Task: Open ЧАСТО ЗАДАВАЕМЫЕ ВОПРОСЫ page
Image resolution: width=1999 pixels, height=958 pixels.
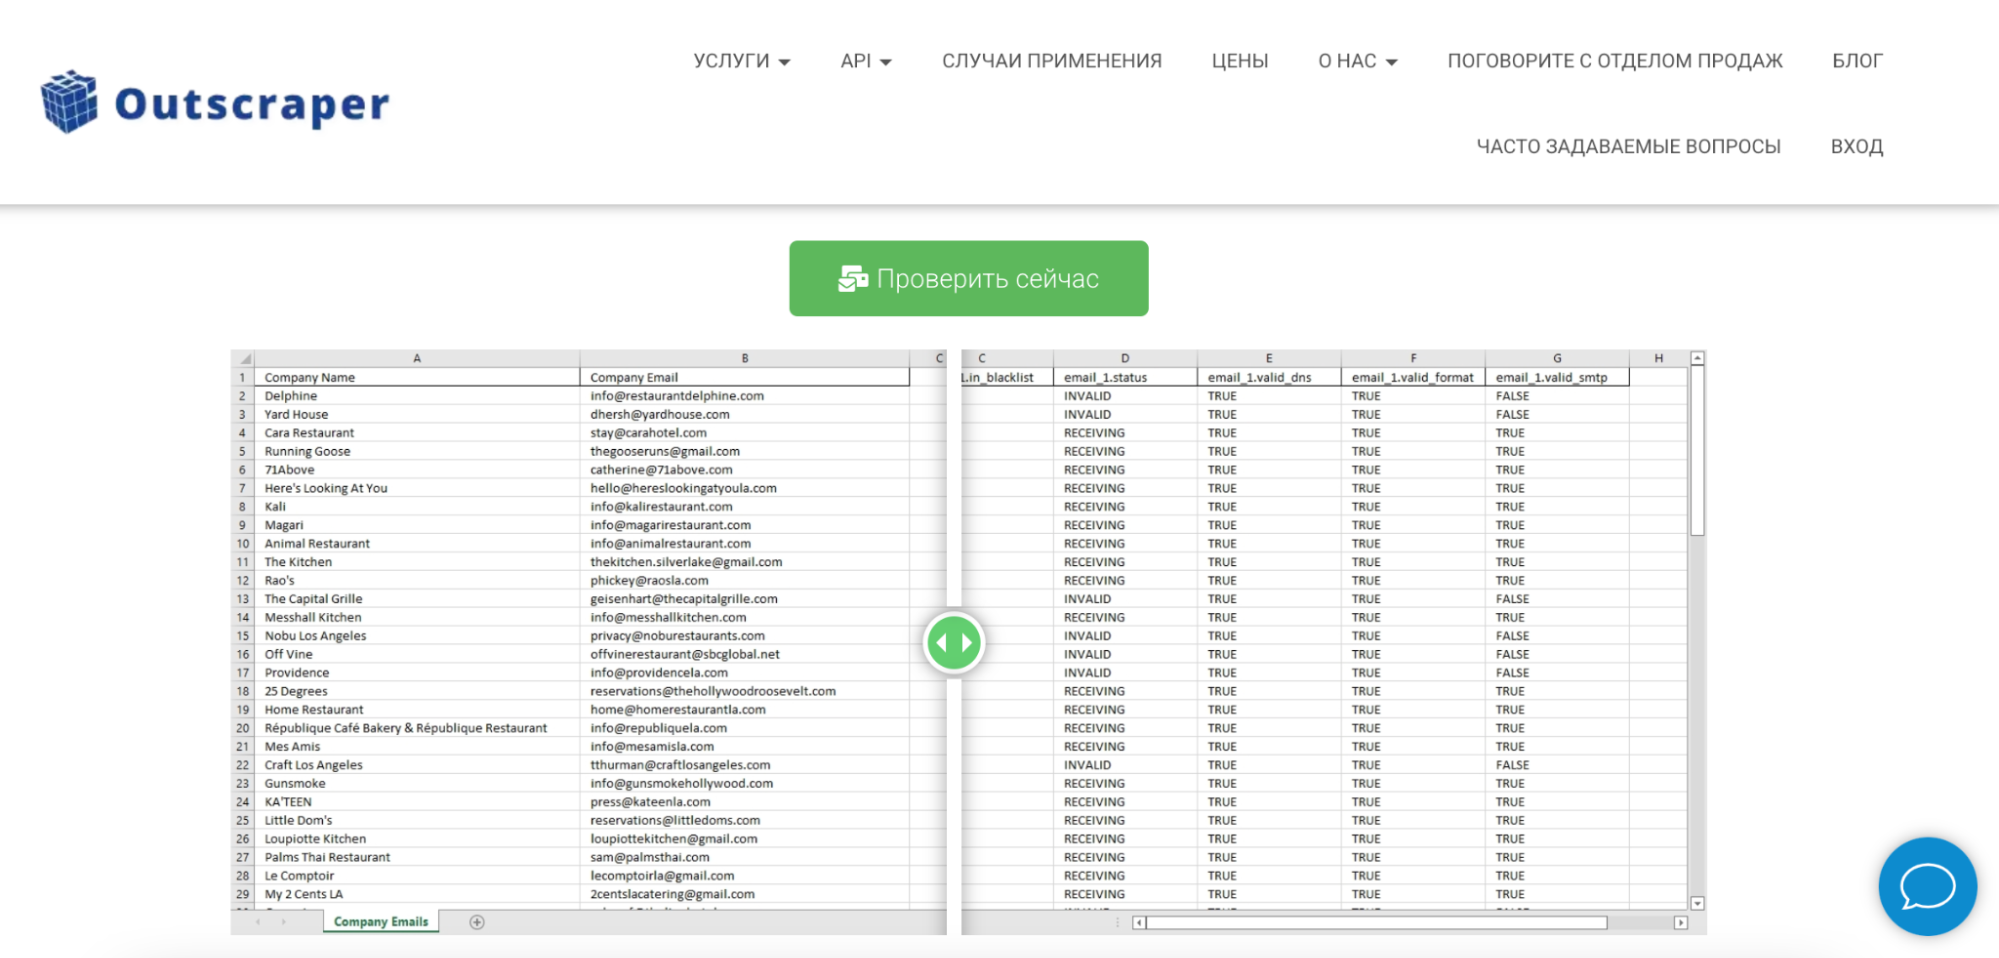Action: click(x=1629, y=147)
